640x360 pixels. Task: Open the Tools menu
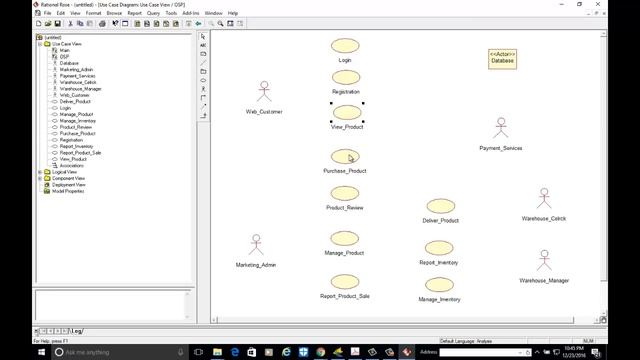(x=171, y=13)
